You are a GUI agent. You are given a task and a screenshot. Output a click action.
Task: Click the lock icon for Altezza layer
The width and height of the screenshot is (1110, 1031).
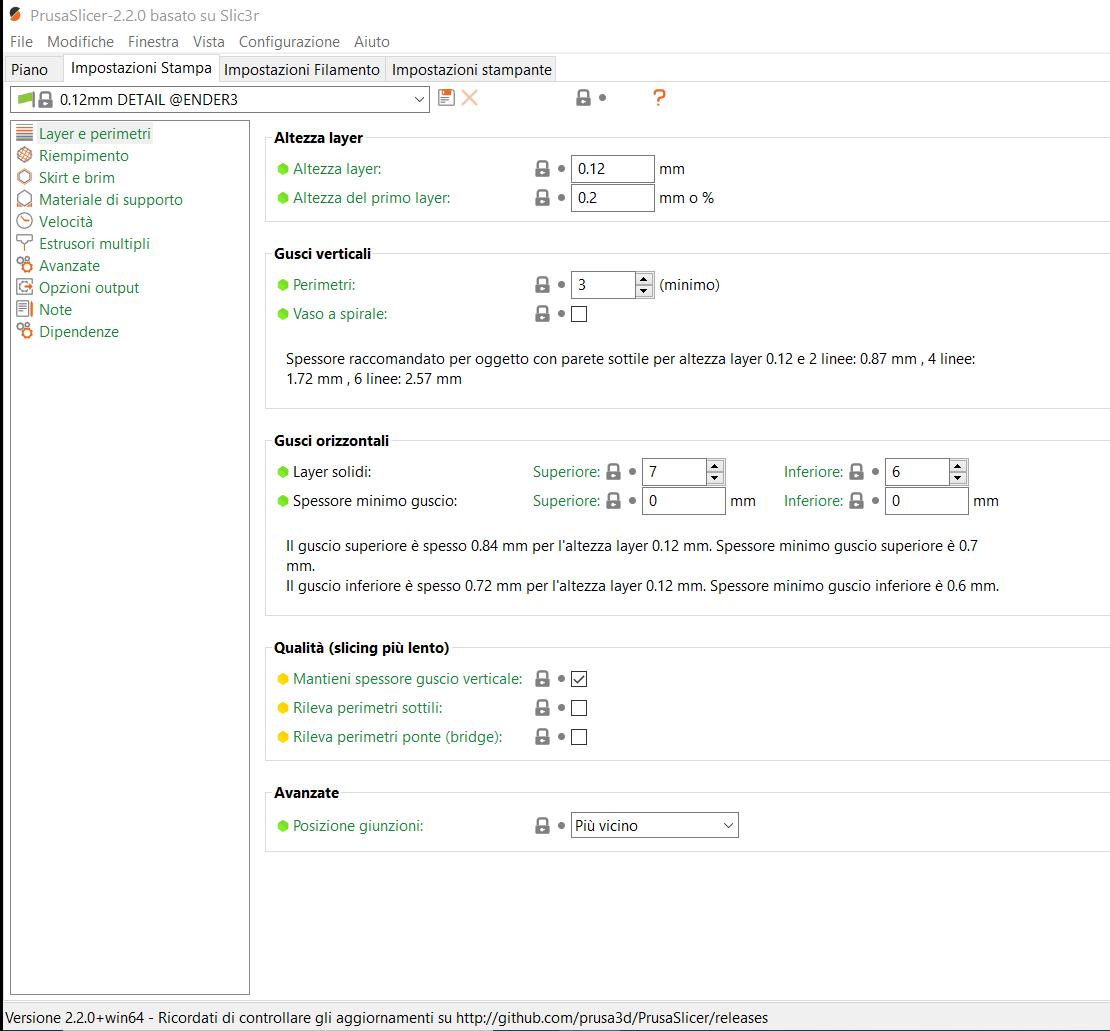(x=542, y=169)
